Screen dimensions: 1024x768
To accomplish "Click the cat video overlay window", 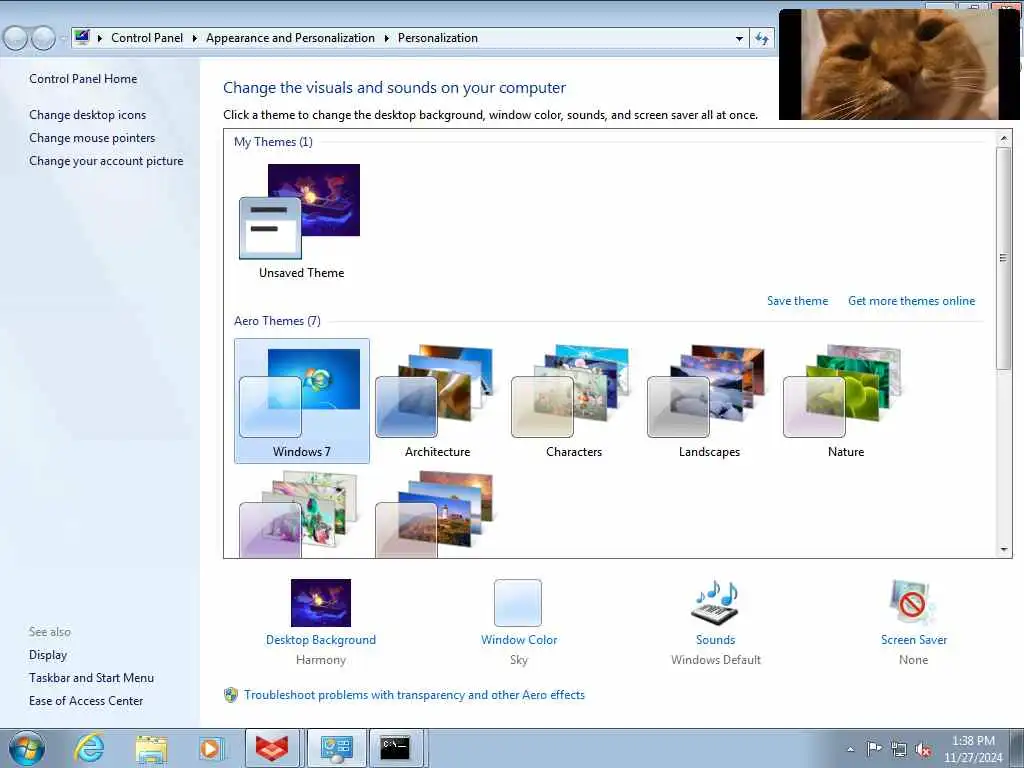I will (899, 64).
